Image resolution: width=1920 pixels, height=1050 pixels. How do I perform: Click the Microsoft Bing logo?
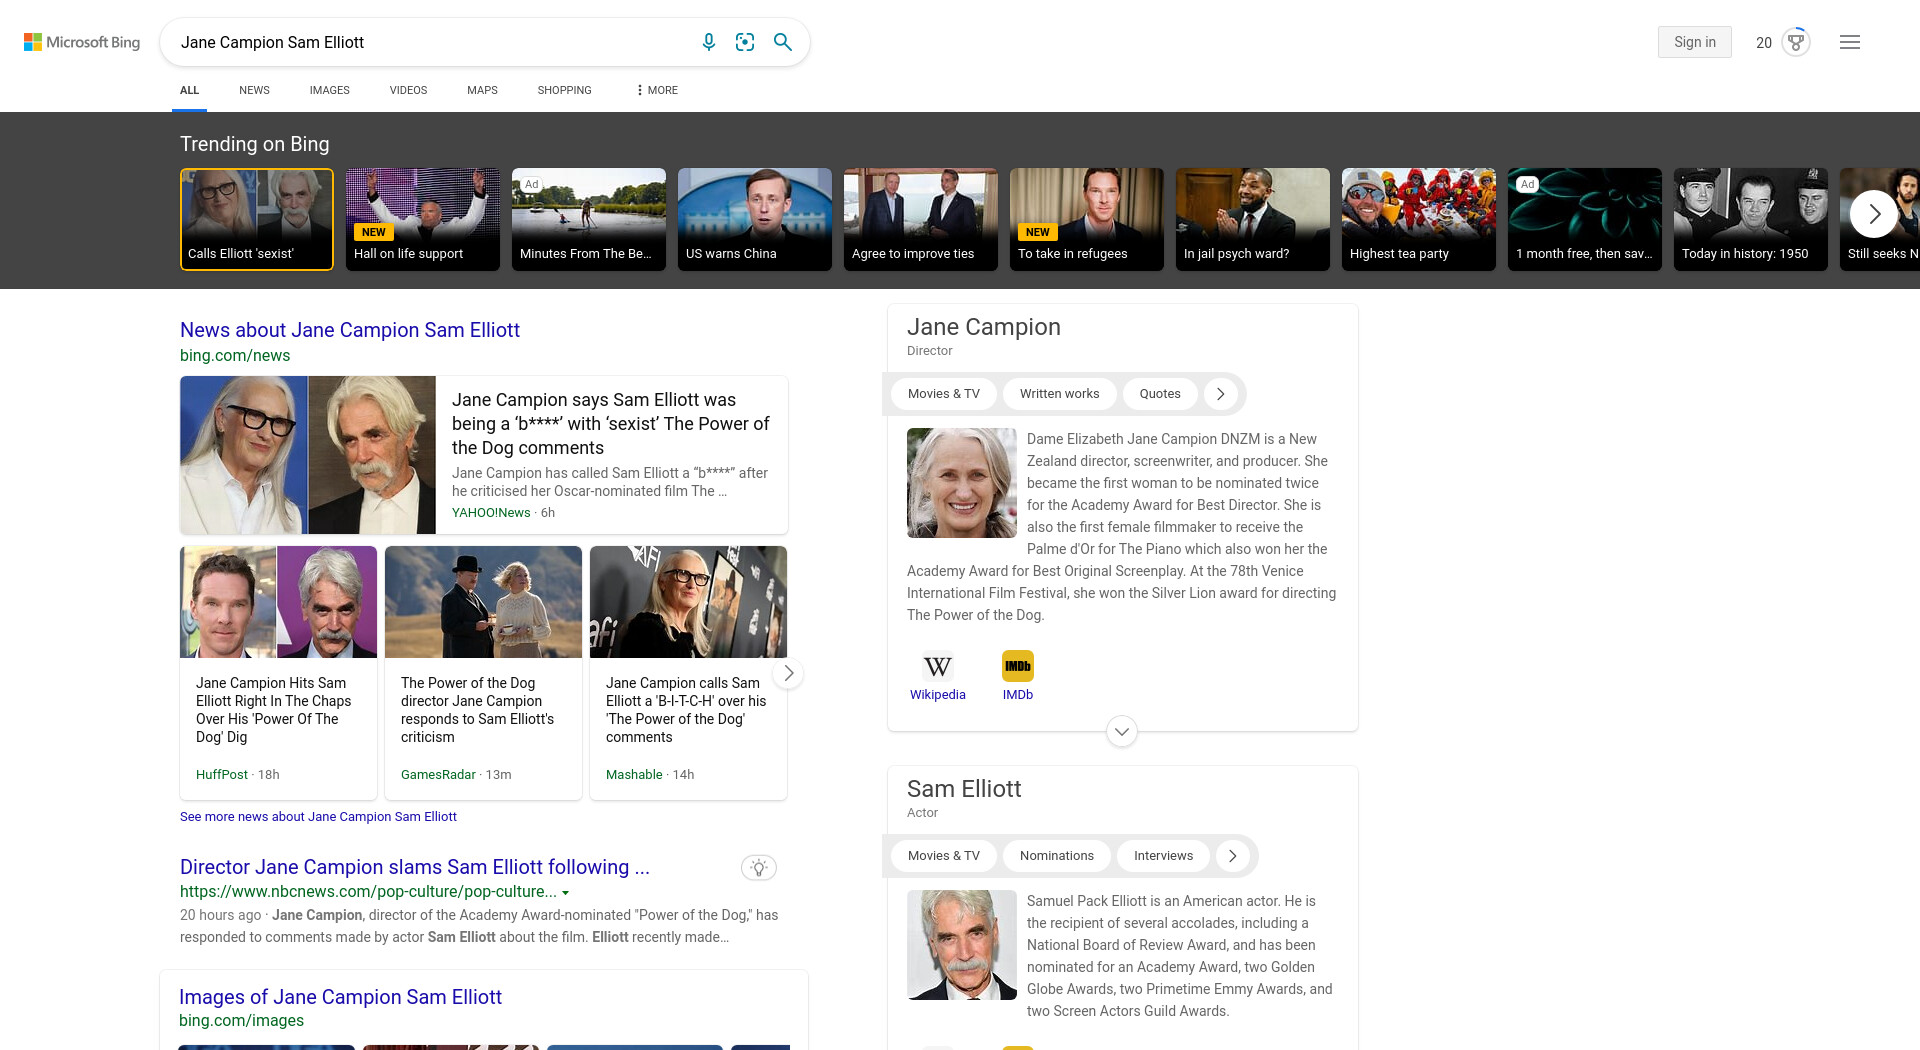coord(82,42)
